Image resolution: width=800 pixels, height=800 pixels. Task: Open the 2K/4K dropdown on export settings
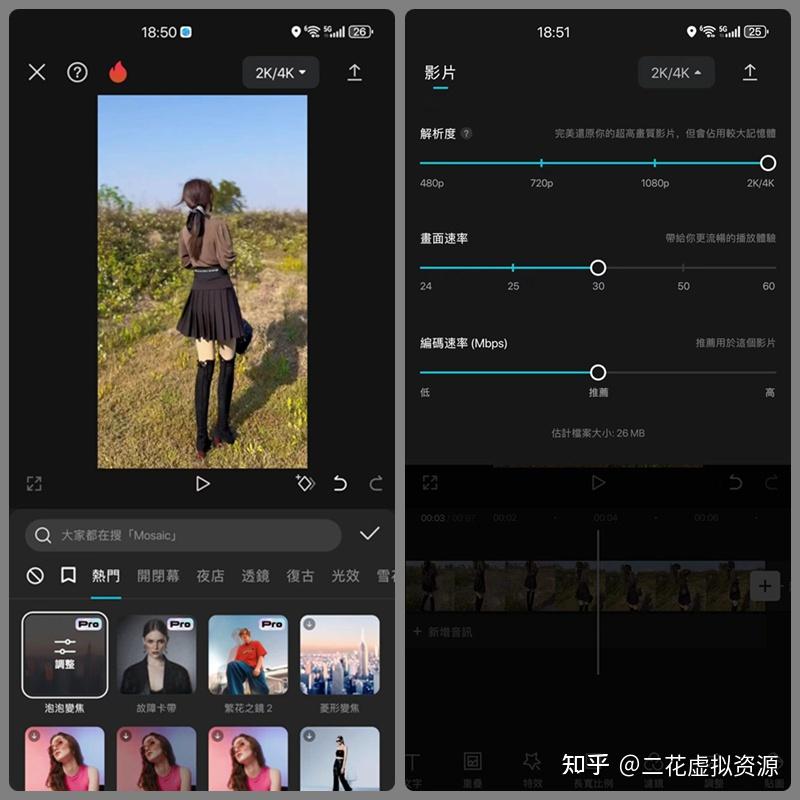pos(675,72)
